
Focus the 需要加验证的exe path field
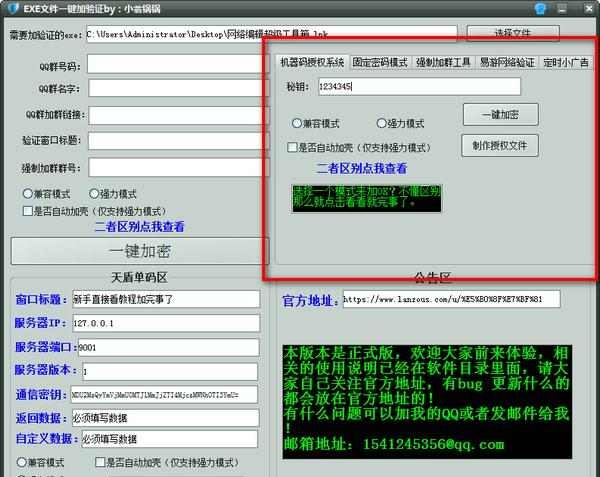(x=272, y=34)
